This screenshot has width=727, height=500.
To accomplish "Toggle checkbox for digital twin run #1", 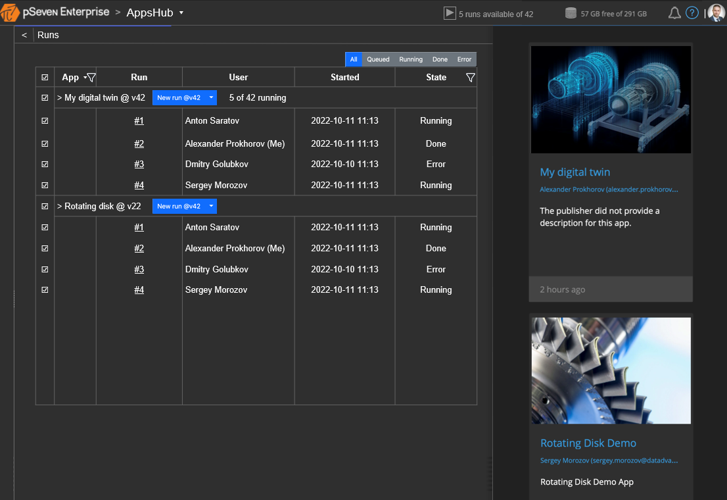I will [x=45, y=121].
